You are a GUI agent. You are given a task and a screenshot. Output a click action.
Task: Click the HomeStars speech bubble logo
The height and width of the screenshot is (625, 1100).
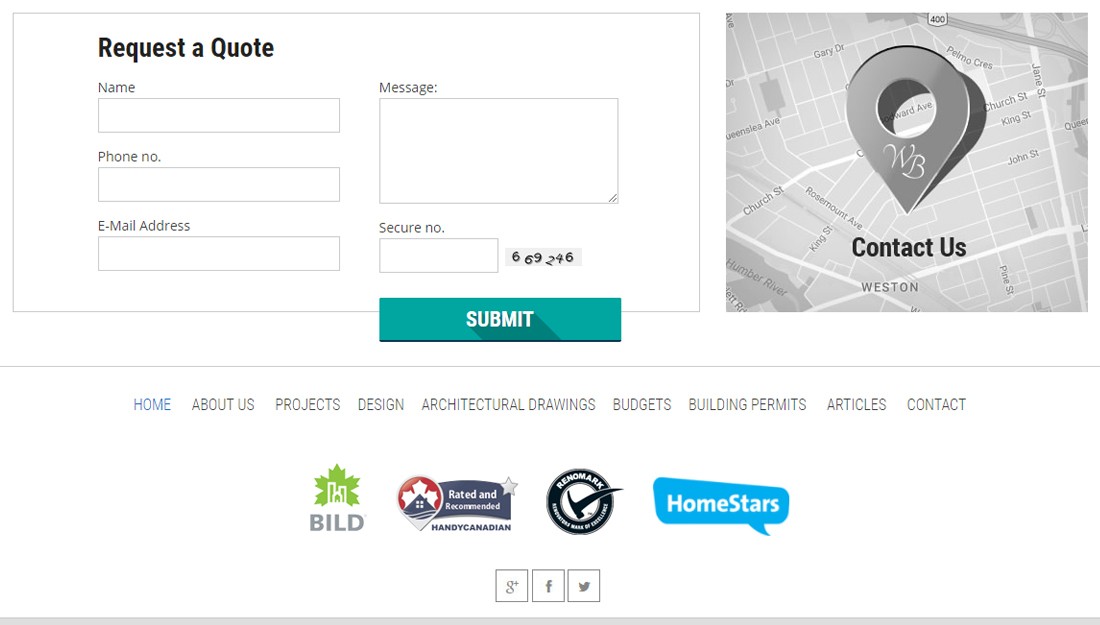point(721,505)
